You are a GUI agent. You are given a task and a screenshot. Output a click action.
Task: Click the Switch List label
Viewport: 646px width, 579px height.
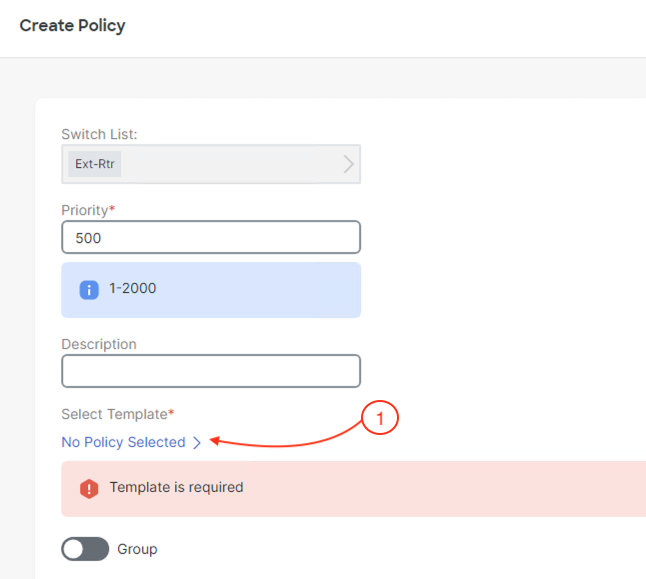[x=99, y=134]
